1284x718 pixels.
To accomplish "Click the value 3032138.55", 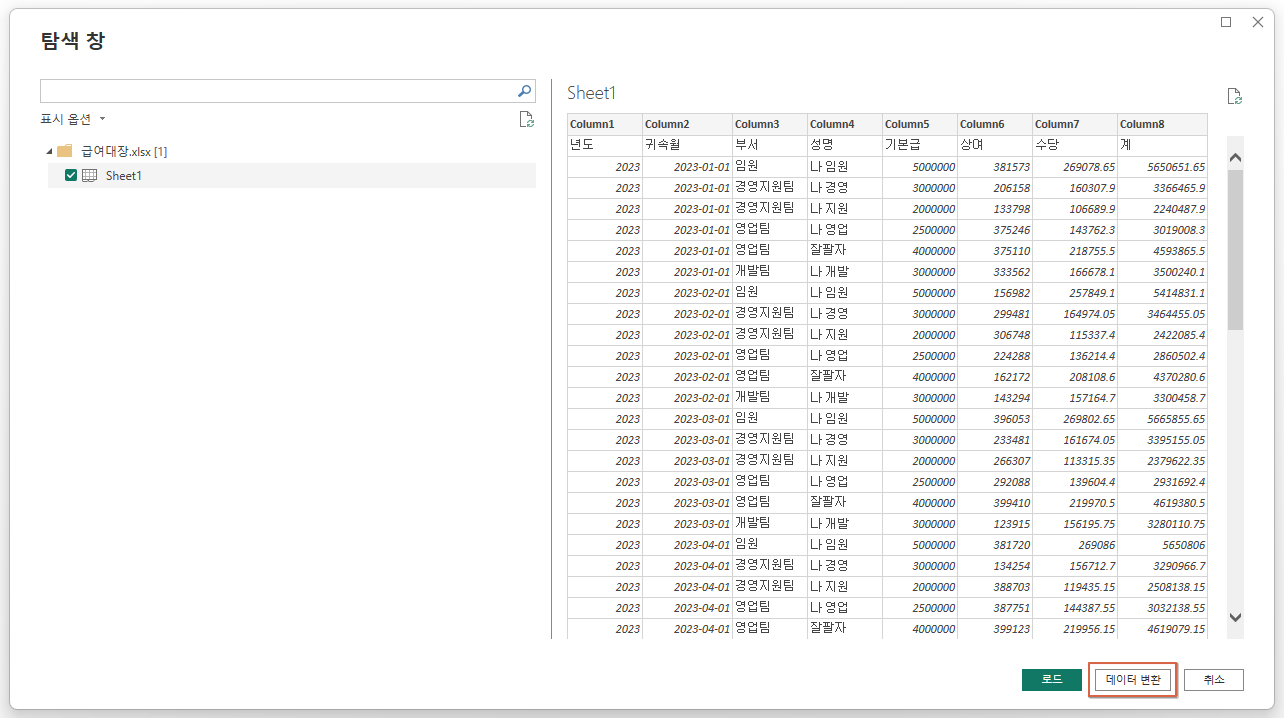I will point(1175,608).
